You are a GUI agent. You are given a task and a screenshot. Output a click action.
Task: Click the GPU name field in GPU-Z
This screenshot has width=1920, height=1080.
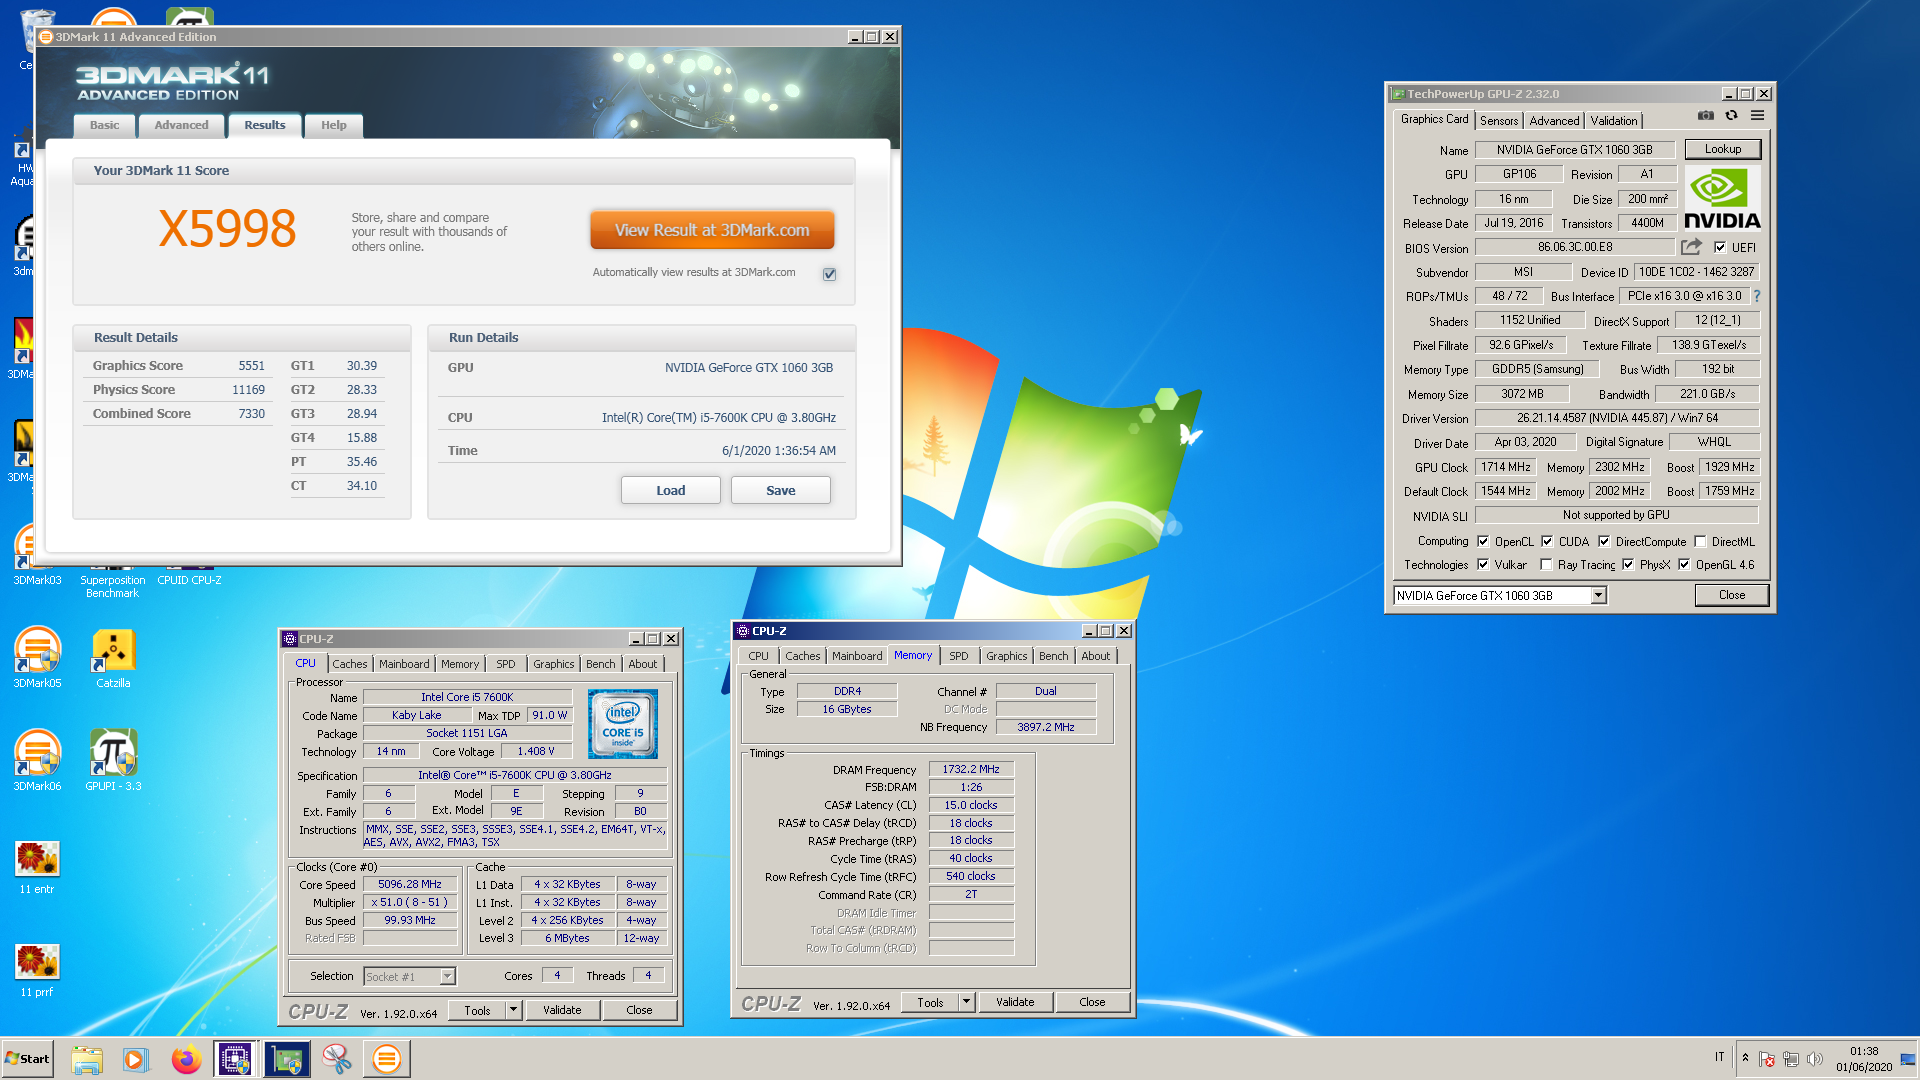(1574, 150)
